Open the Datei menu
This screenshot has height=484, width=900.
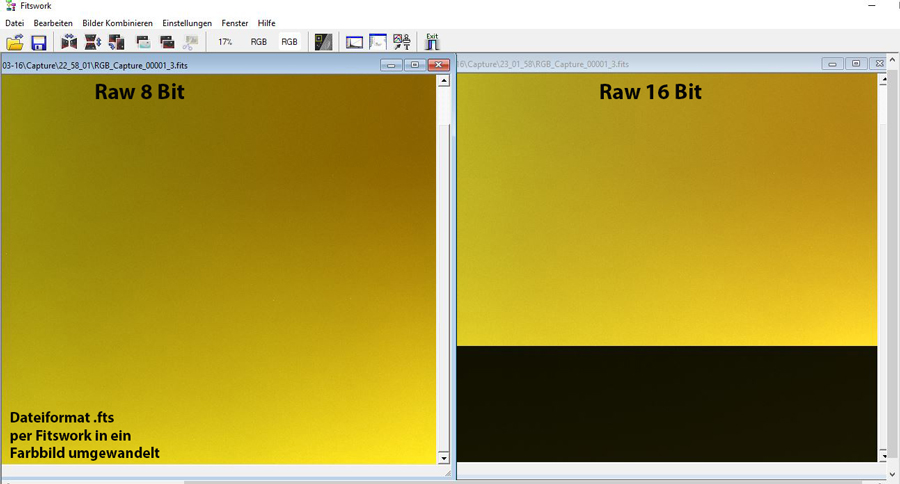pos(14,23)
